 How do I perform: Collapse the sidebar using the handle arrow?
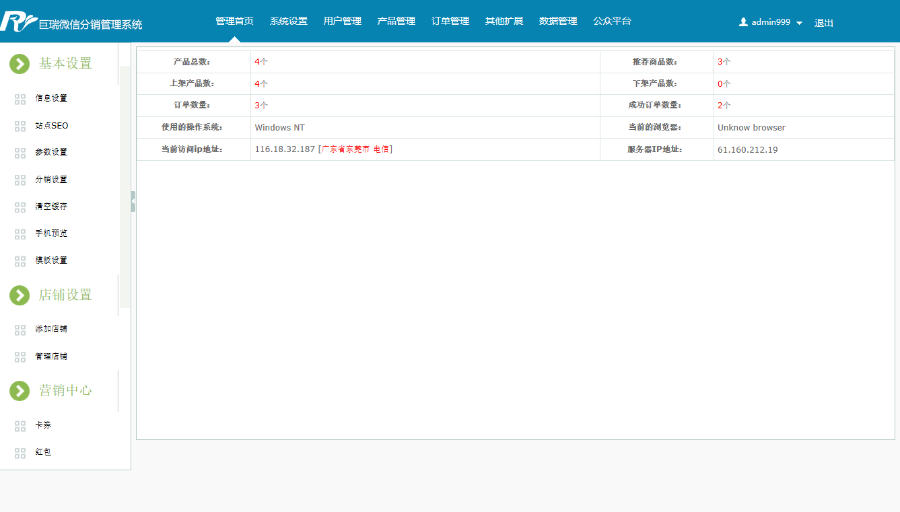coord(133,201)
